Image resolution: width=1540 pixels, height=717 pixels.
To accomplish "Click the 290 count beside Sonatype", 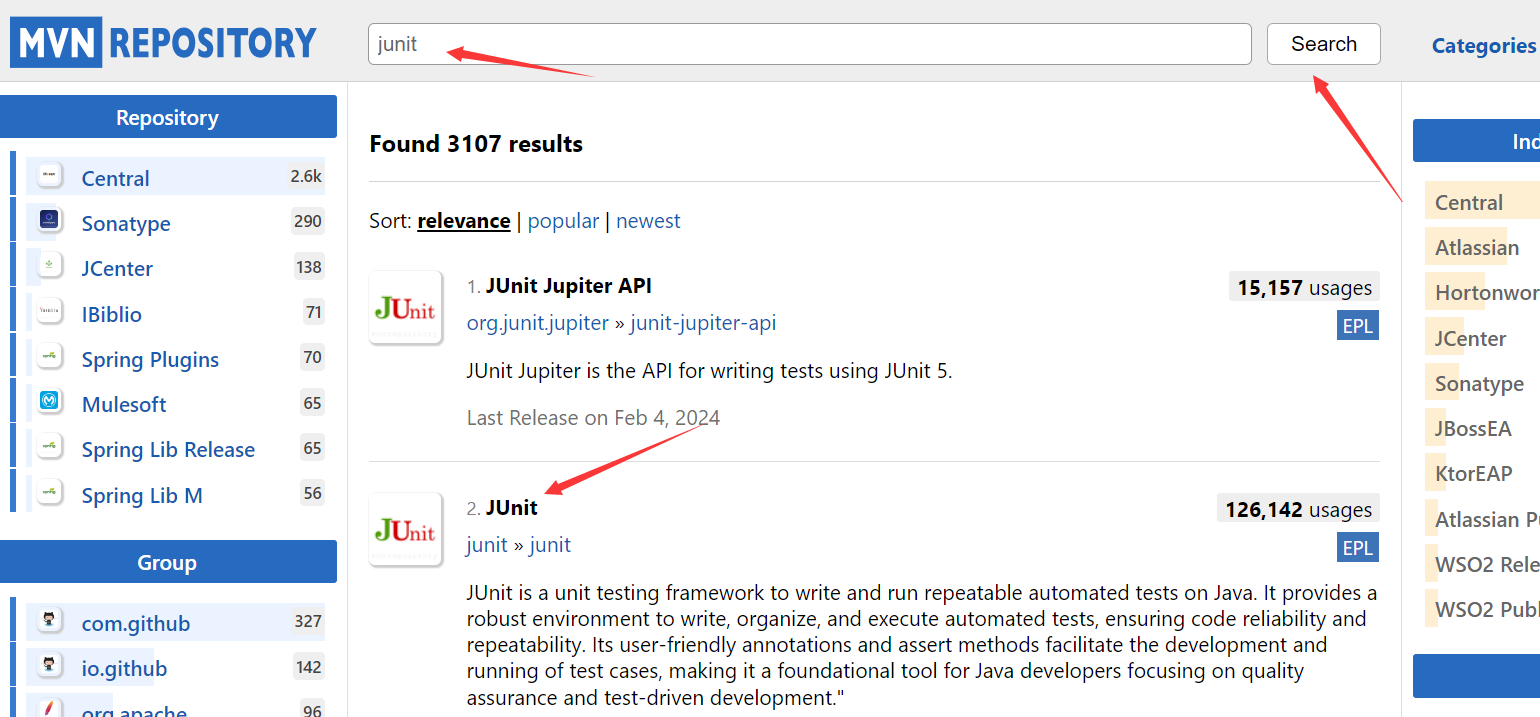I will click(x=308, y=221).
